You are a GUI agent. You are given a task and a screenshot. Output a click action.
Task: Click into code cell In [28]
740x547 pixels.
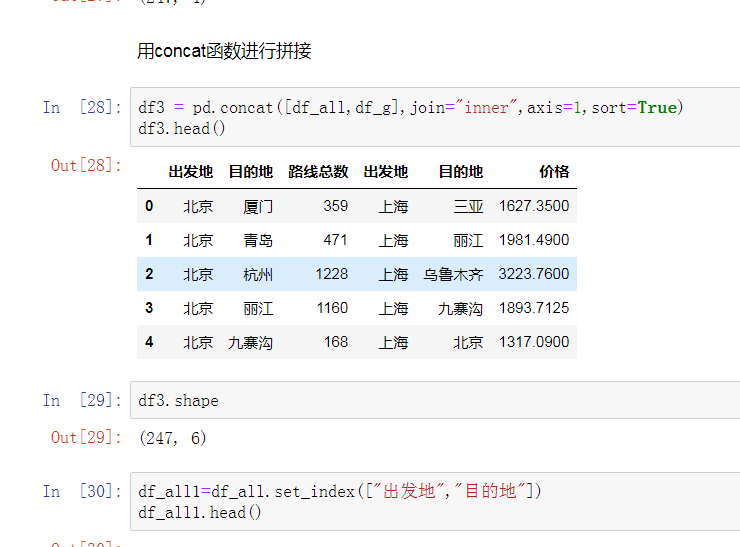(x=435, y=117)
